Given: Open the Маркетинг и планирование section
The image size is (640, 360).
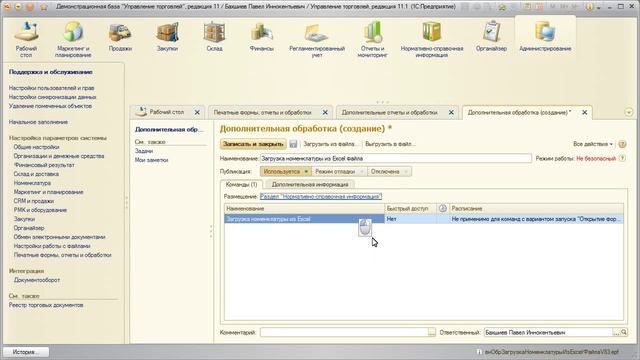Looking at the screenshot, I should pos(73,39).
